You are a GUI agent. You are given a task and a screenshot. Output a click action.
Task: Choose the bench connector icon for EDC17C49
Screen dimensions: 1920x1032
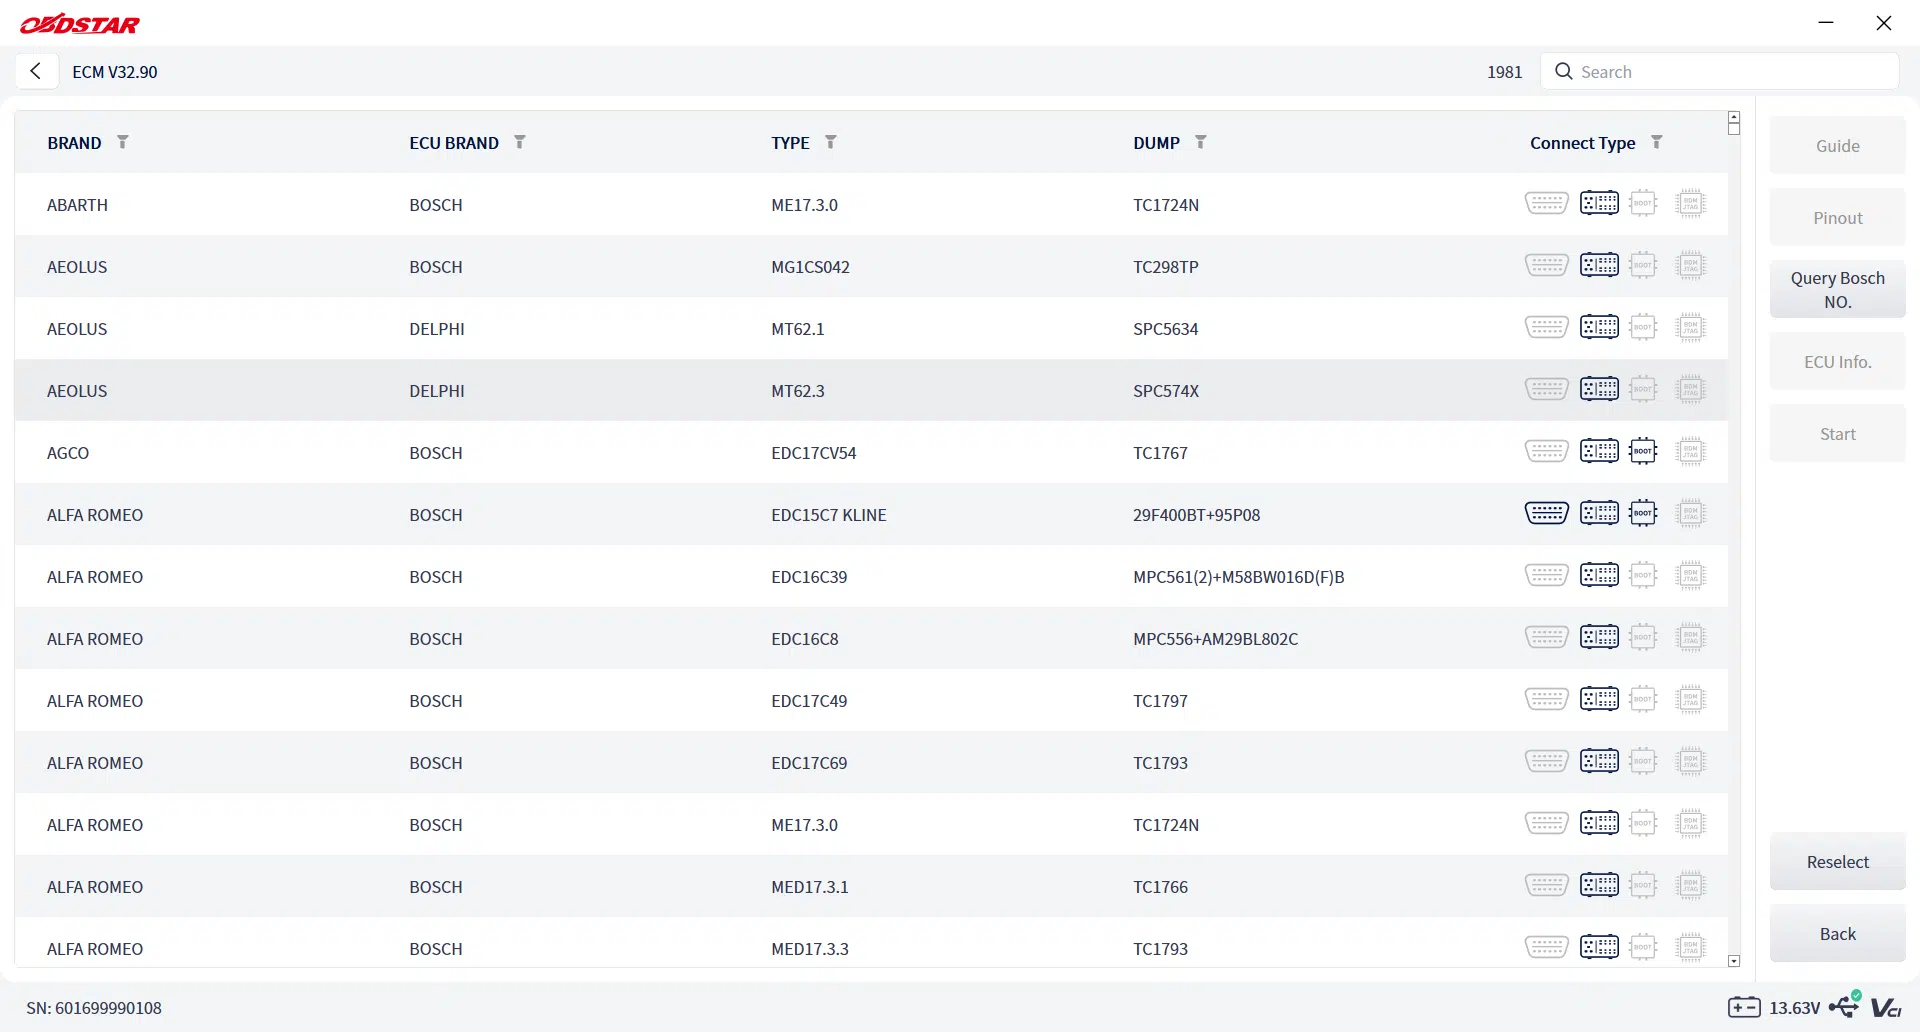1599,699
